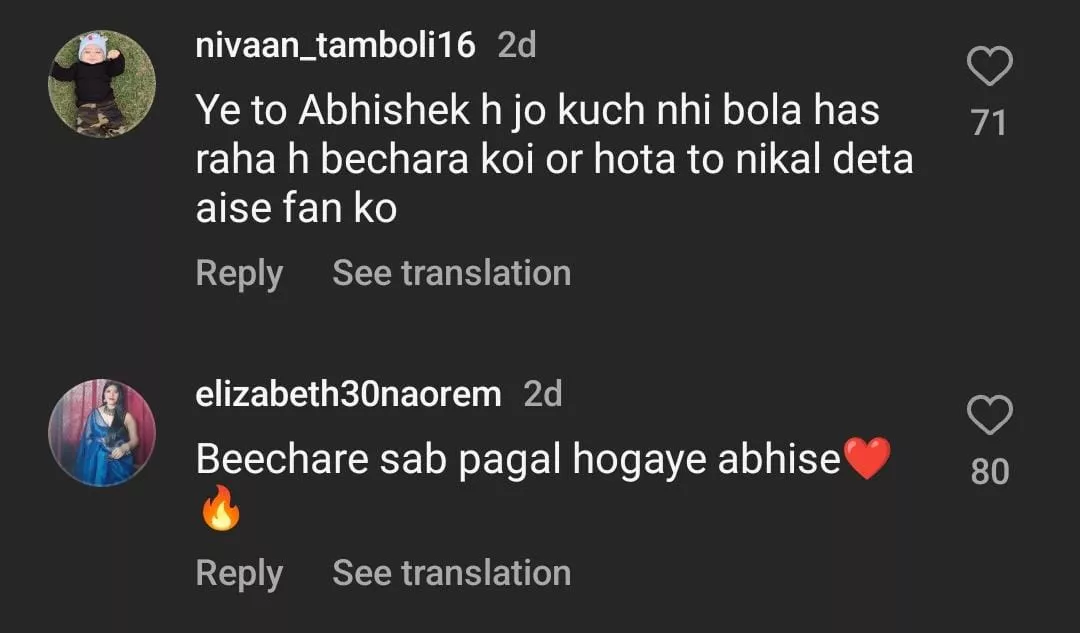
Task: Open the nivaan_tamboli16 username link
Action: (x=335, y=45)
